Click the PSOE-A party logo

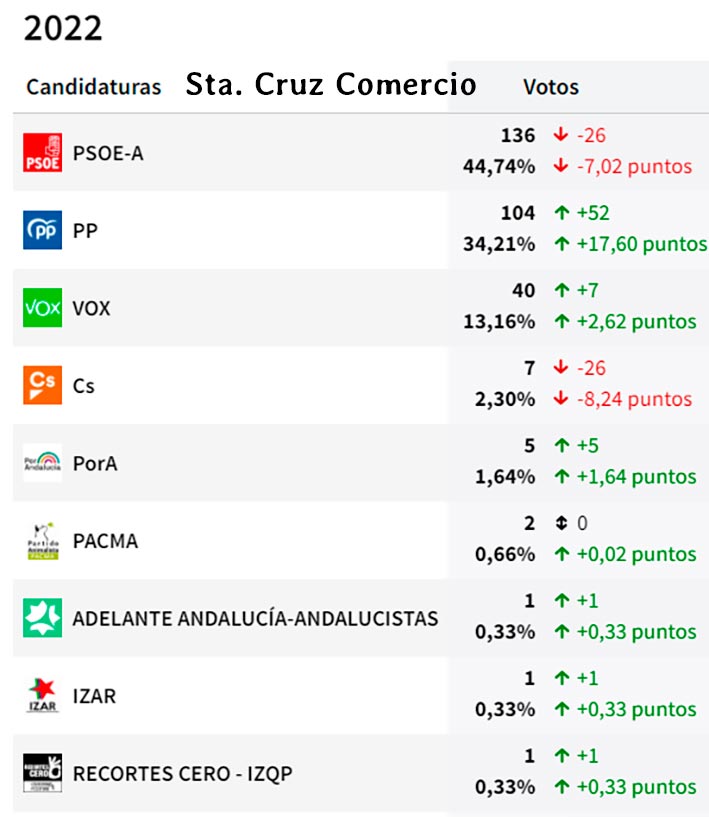42,152
